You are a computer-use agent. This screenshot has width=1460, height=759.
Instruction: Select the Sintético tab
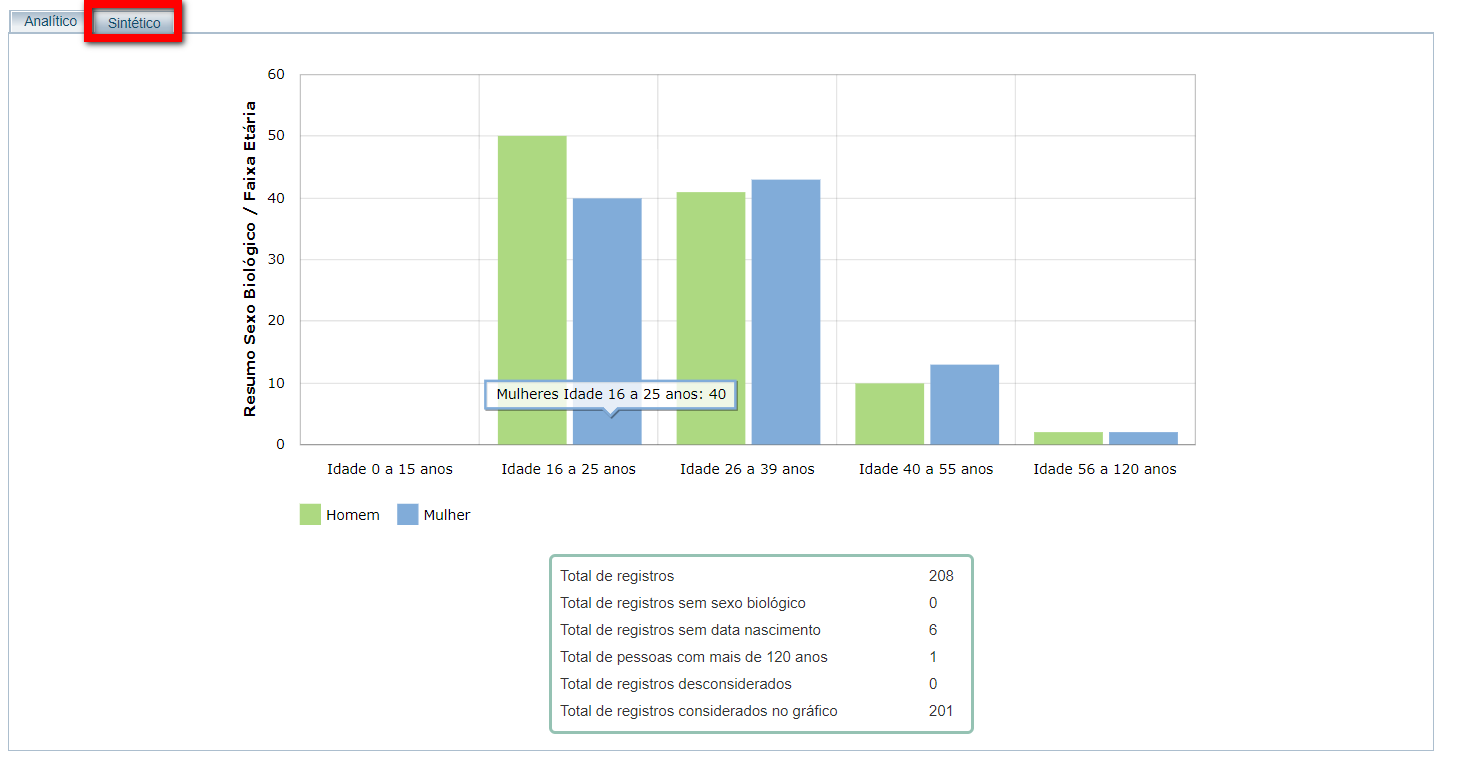pyautogui.click(x=134, y=23)
